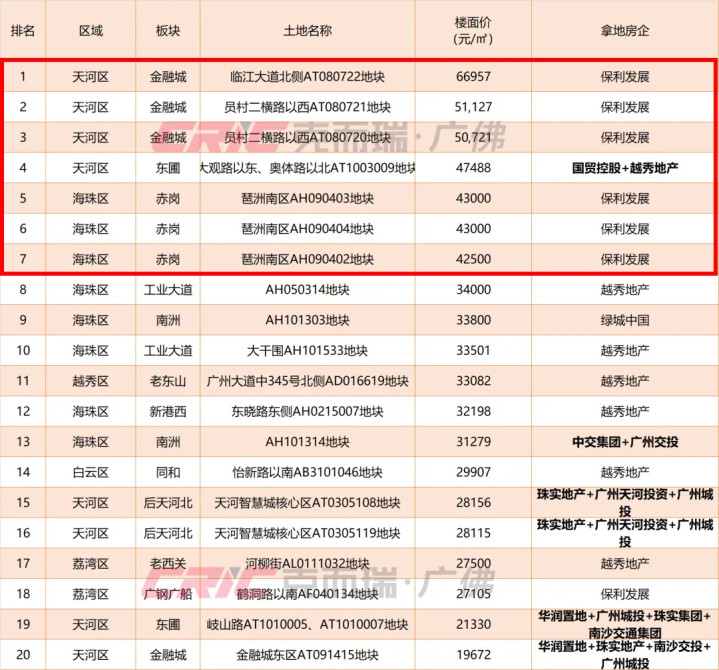This screenshot has width=719, height=670.
Task: Click the rank number 20 cell
Action: [x=23, y=655]
